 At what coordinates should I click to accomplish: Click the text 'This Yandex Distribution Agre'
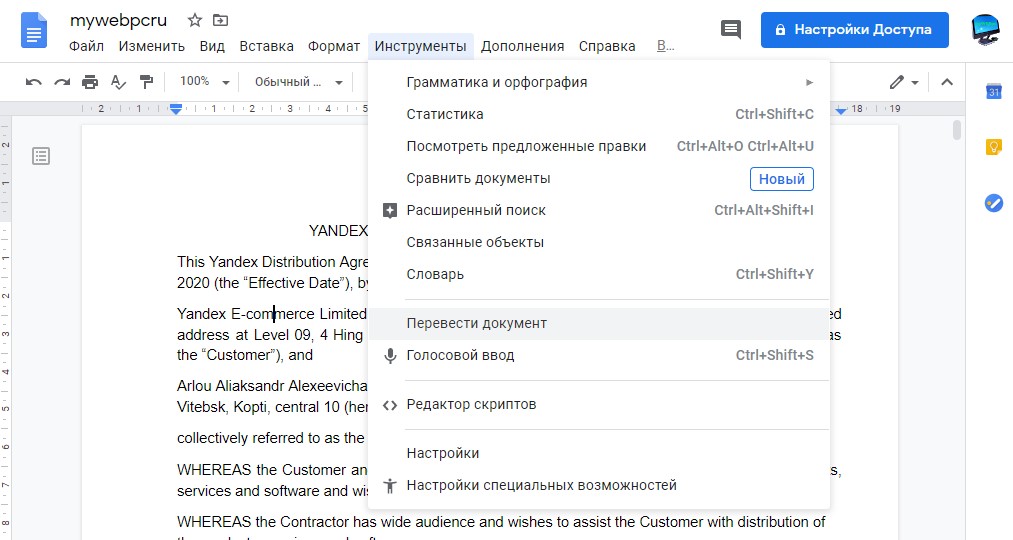(x=272, y=262)
